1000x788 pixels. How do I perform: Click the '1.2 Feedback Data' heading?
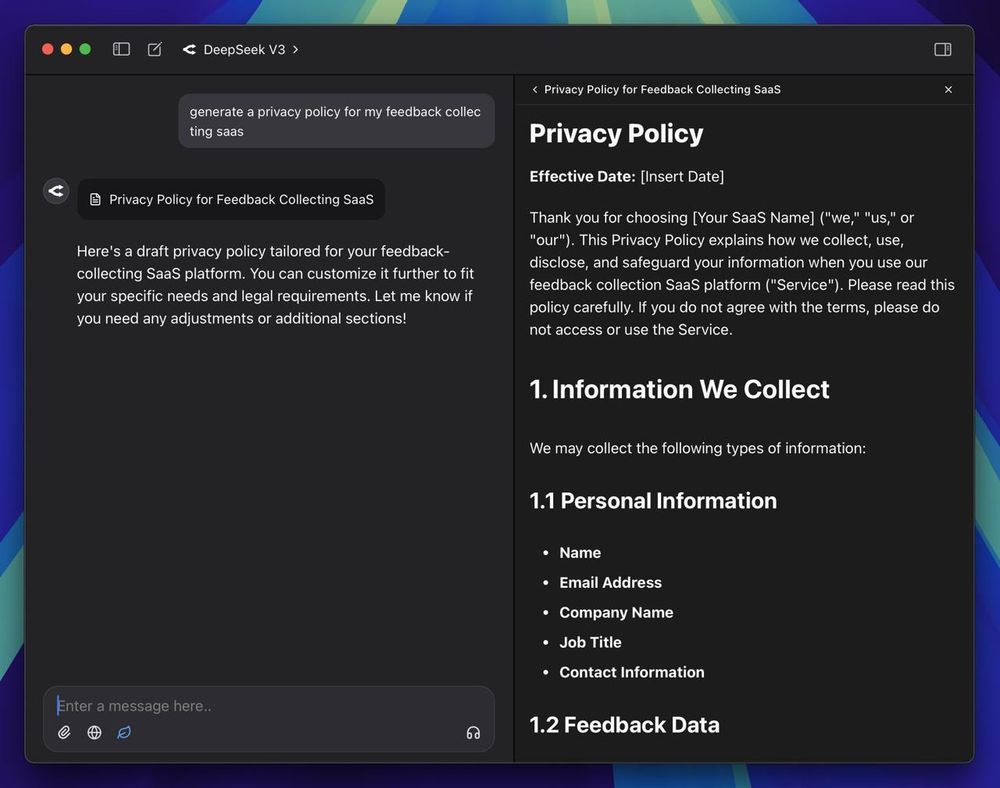coord(624,725)
